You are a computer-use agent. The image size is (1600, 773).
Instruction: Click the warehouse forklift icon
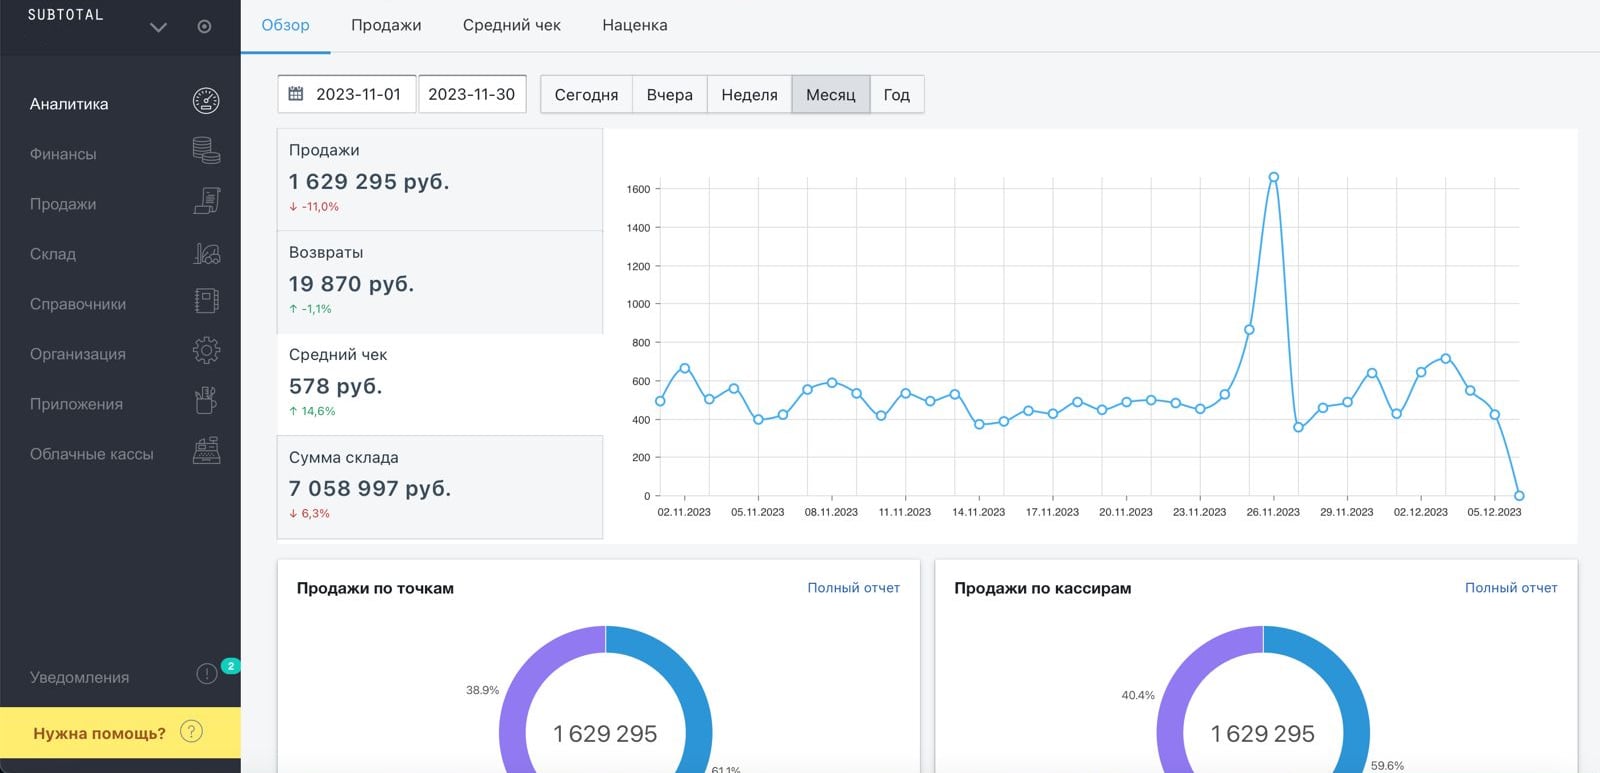tap(206, 253)
